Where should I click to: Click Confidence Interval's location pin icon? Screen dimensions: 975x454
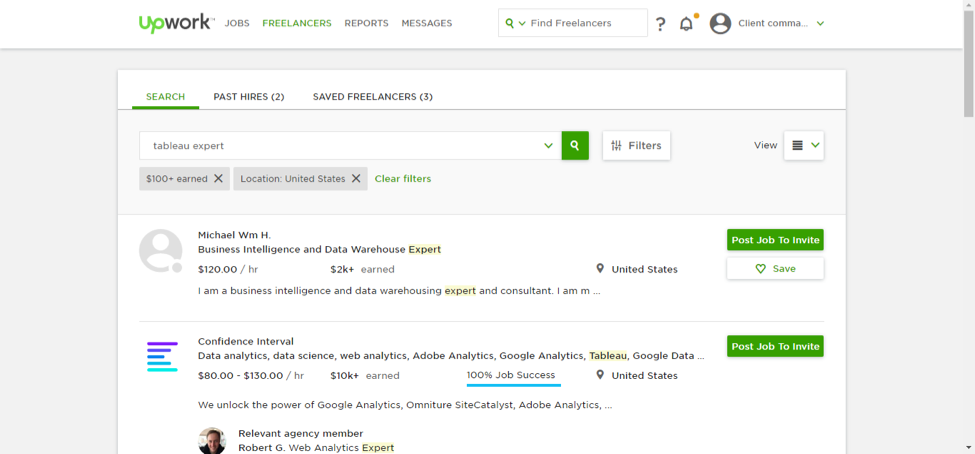click(x=600, y=375)
